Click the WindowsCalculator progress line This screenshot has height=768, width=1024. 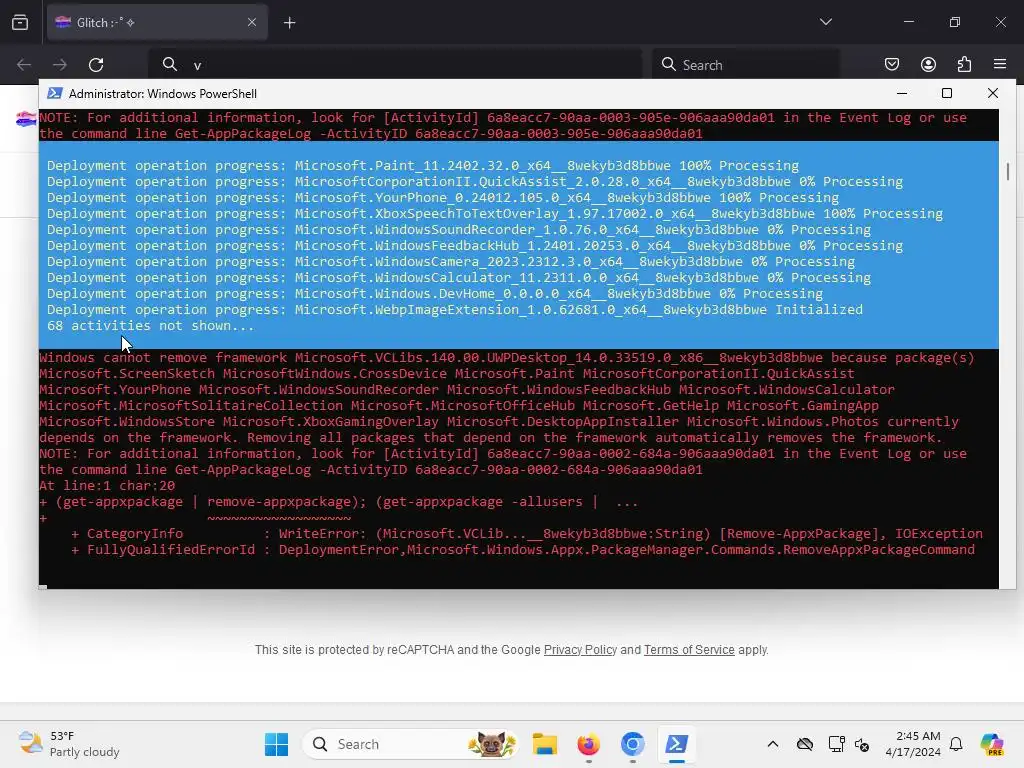pyautogui.click(x=458, y=278)
